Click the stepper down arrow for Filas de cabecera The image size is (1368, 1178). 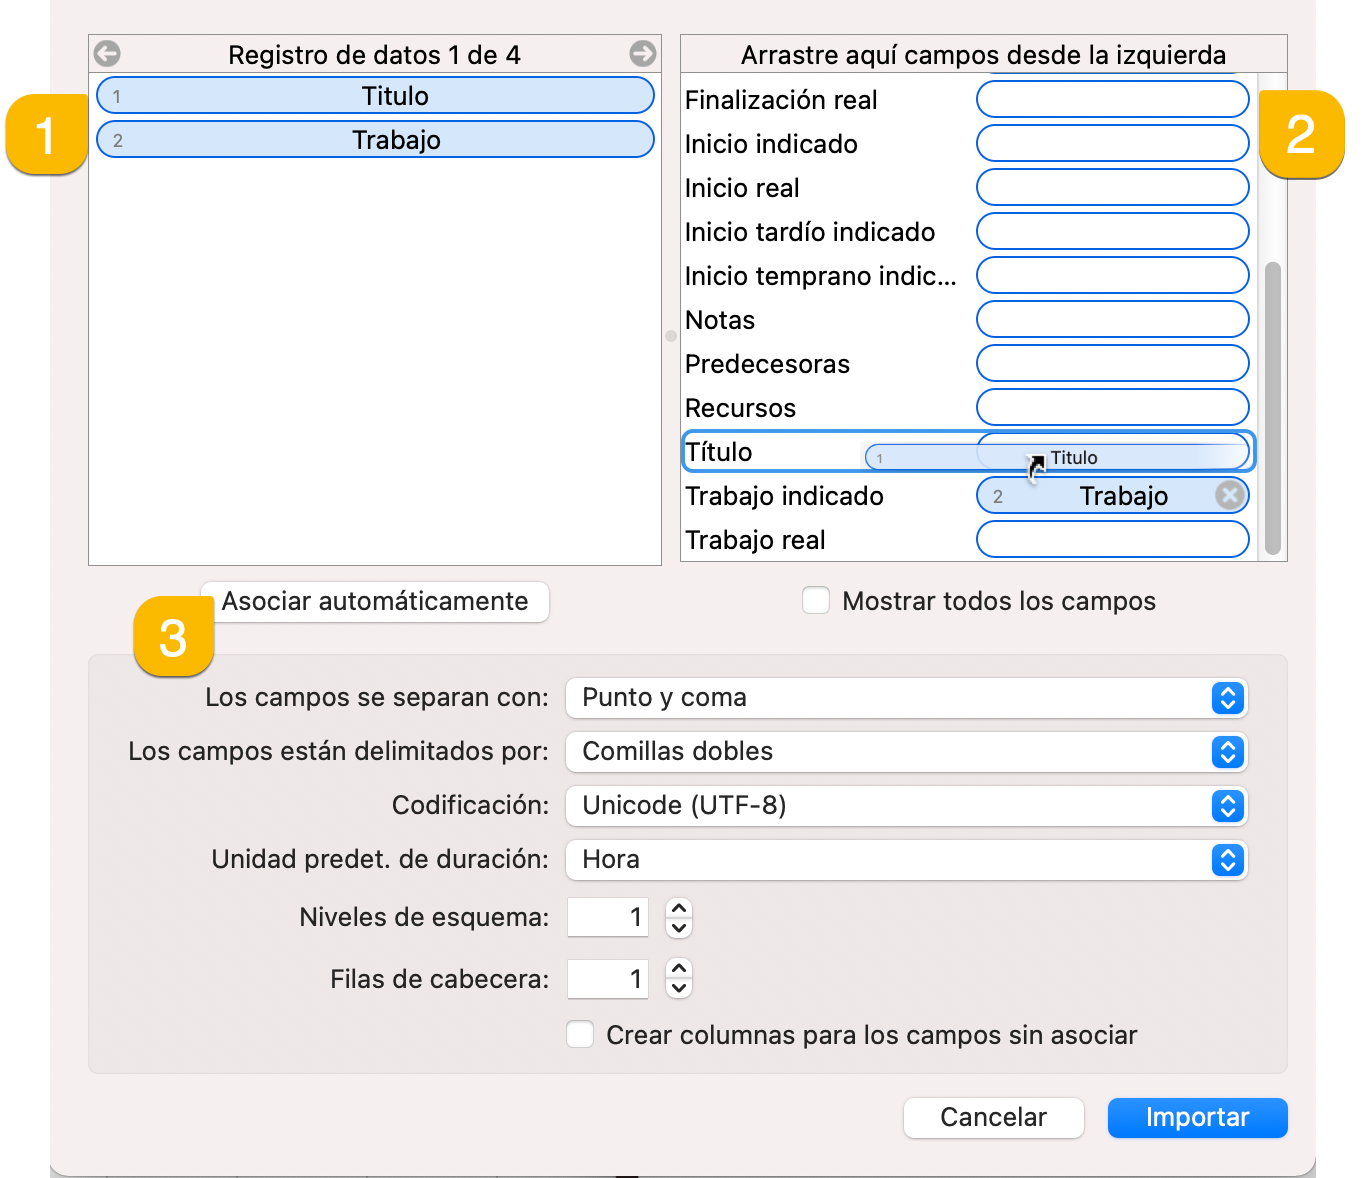click(x=678, y=988)
